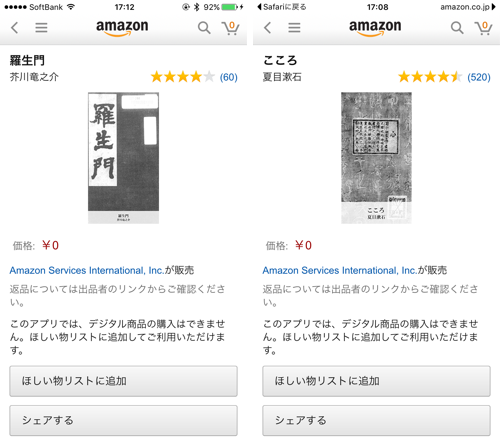Viewport: 500px width, 439px height.
Task: Open the (60) reviews link
Action: [228, 77]
